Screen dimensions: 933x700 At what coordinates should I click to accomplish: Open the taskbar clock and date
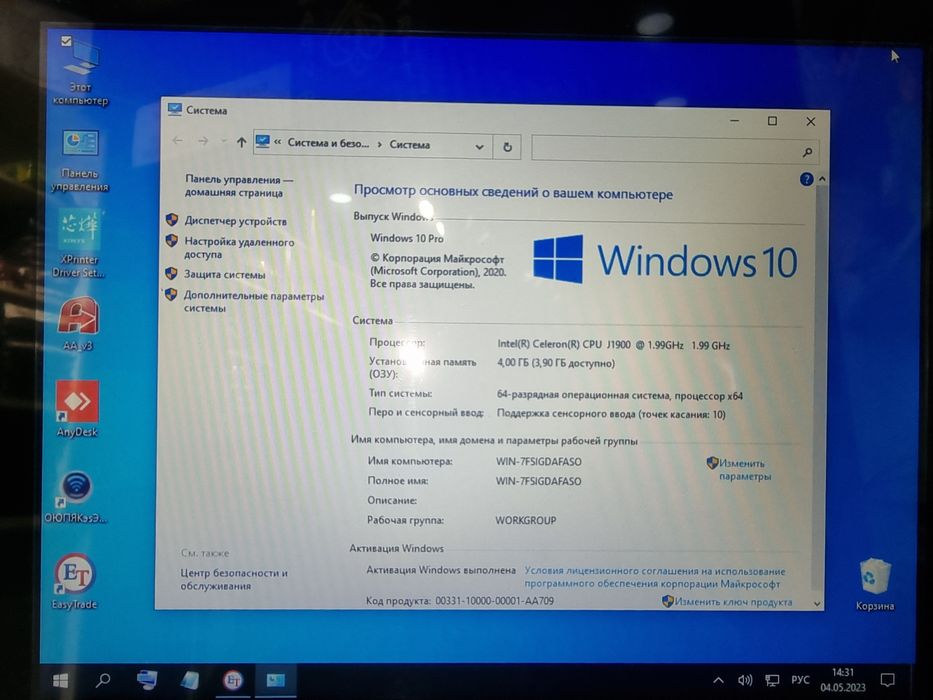pos(843,680)
